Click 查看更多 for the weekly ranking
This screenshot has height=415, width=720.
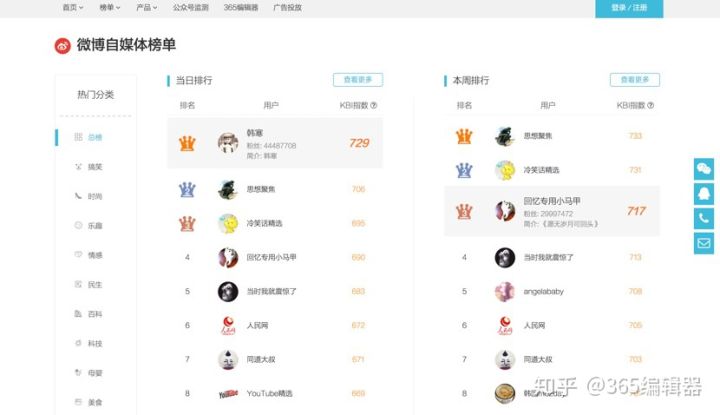click(x=635, y=79)
